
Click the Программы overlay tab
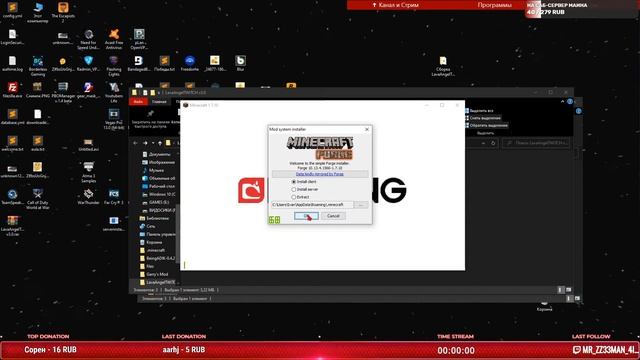[x=494, y=5]
